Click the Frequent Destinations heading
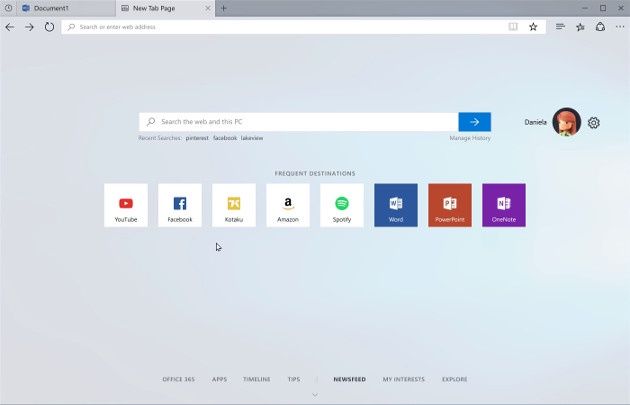The image size is (630, 405). coord(315,173)
